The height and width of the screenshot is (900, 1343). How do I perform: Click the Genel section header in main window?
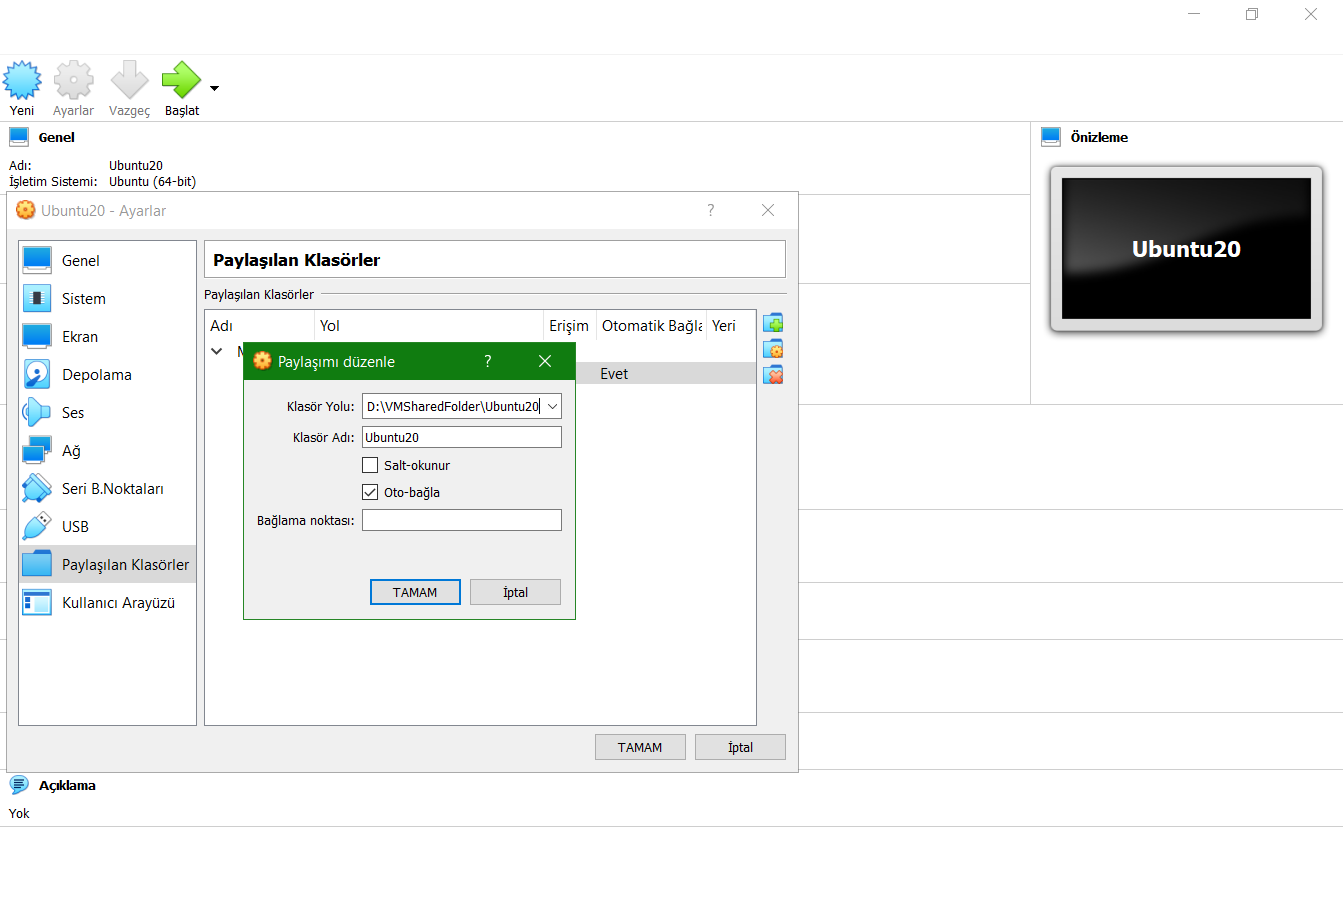point(57,137)
